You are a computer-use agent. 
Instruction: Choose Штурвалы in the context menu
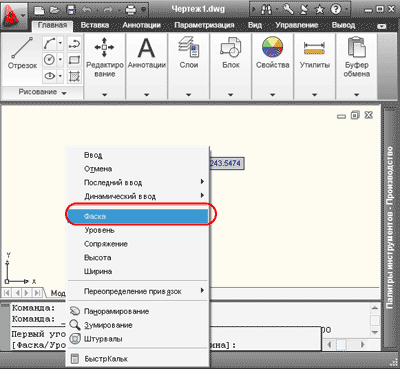point(138,339)
